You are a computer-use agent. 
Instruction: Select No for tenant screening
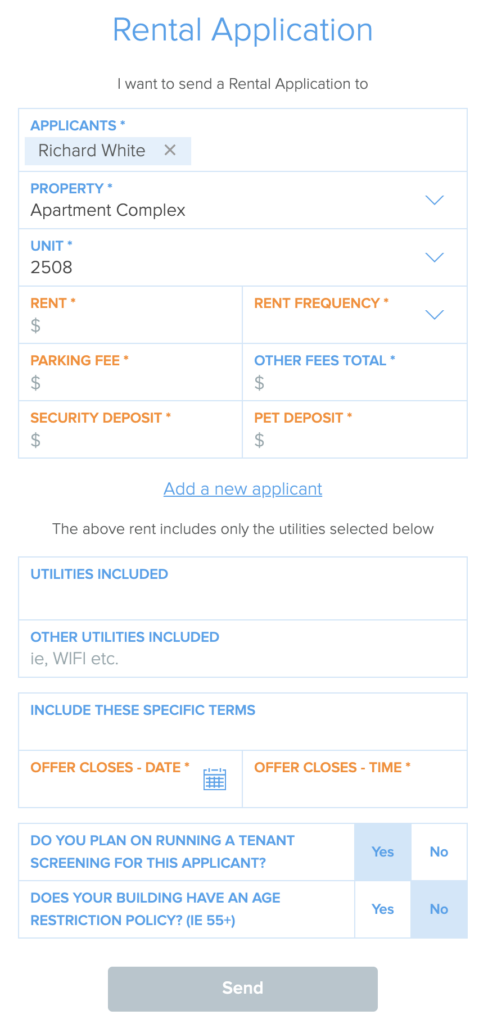coord(439,852)
